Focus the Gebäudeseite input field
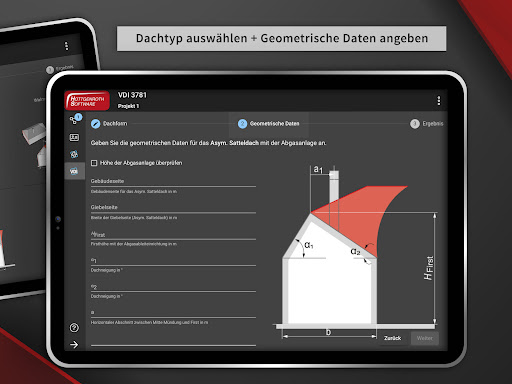This screenshot has height=384, width=512. point(173,182)
